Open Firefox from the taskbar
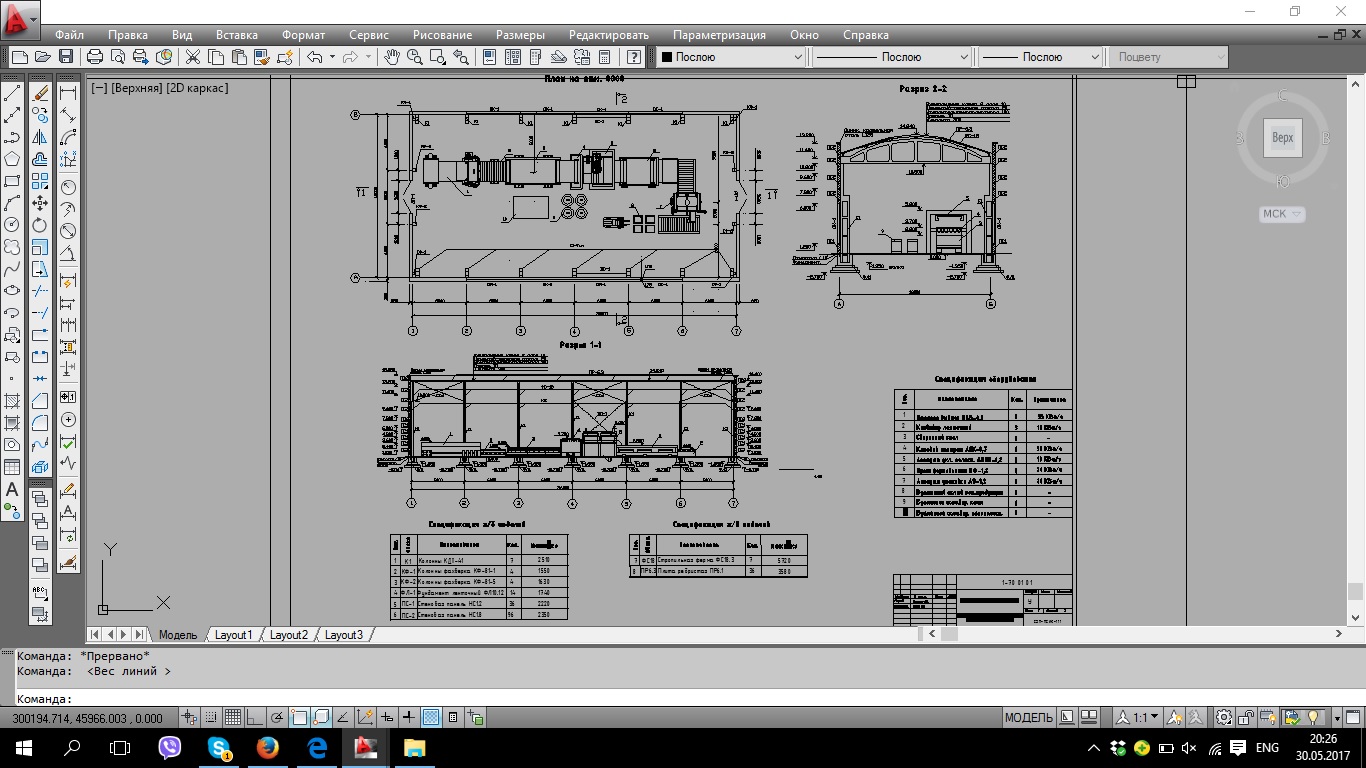 tap(267, 748)
